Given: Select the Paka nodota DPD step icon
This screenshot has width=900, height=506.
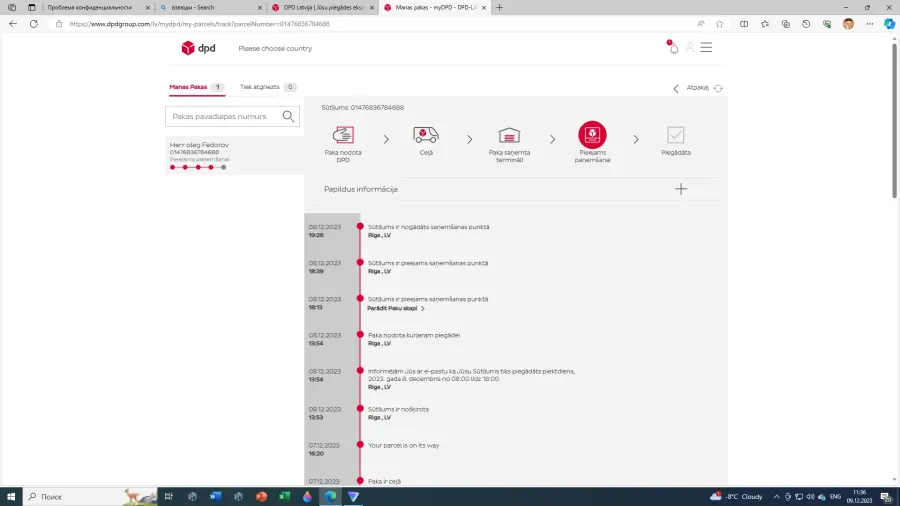Looking at the screenshot, I should (x=343, y=135).
